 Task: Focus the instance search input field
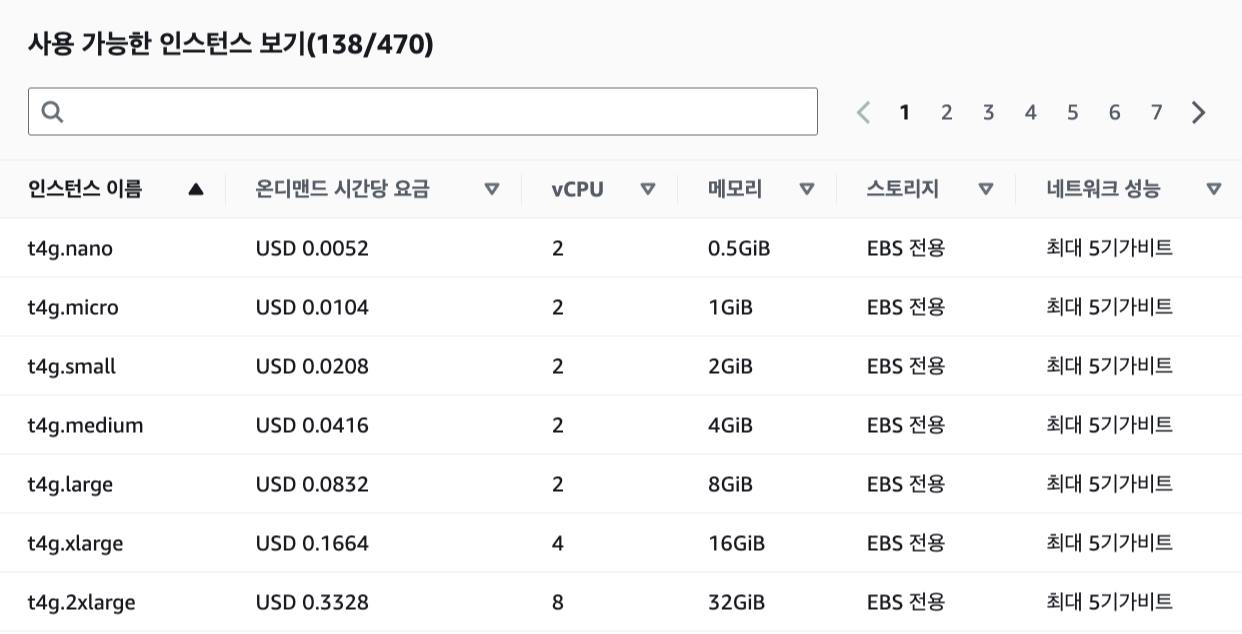423,112
